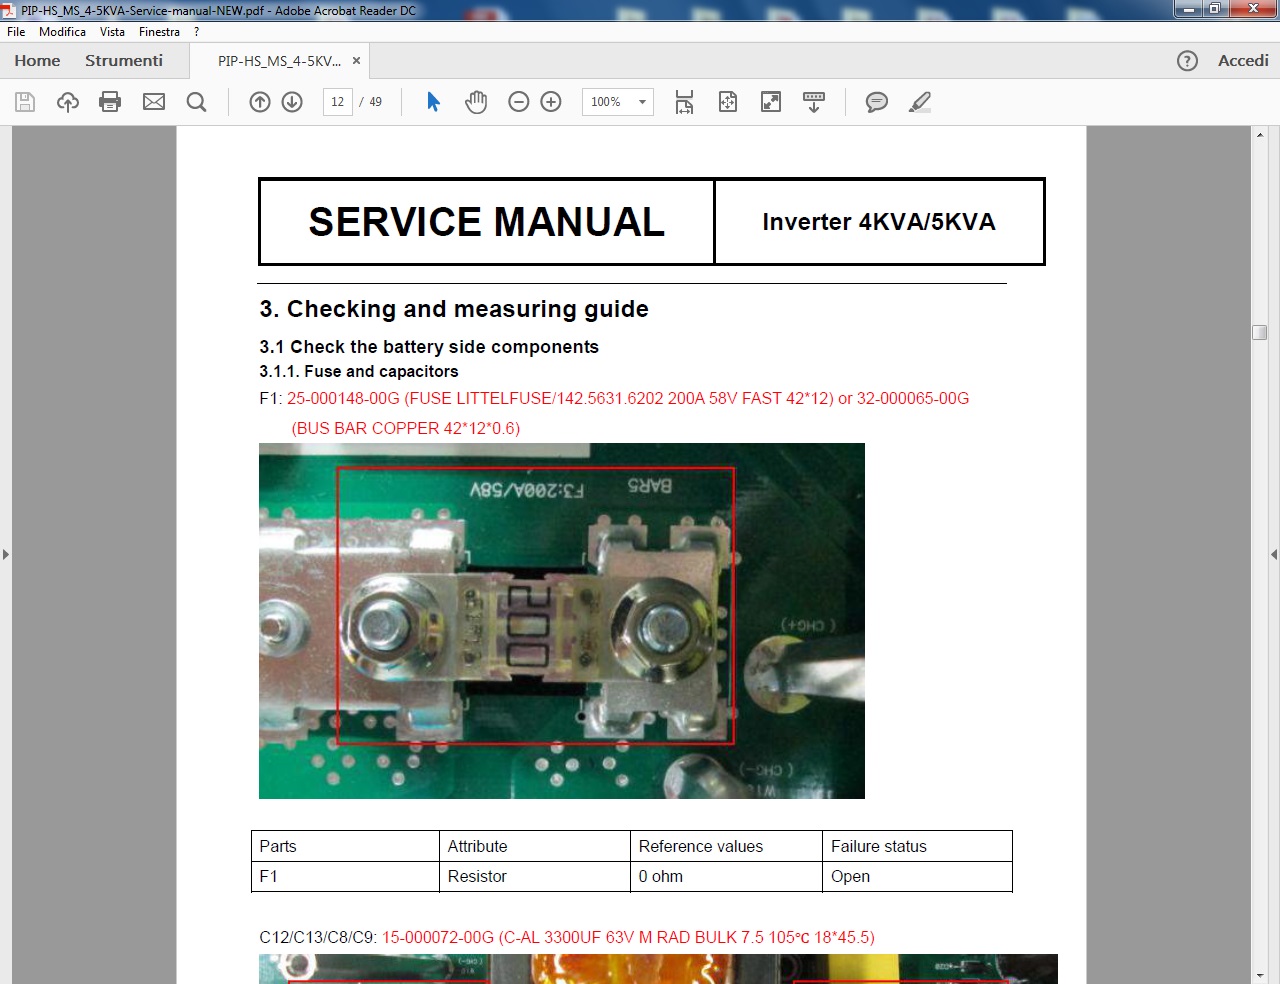The image size is (1280, 984).
Task: Switch to the Strumenti tab
Action: coord(124,61)
